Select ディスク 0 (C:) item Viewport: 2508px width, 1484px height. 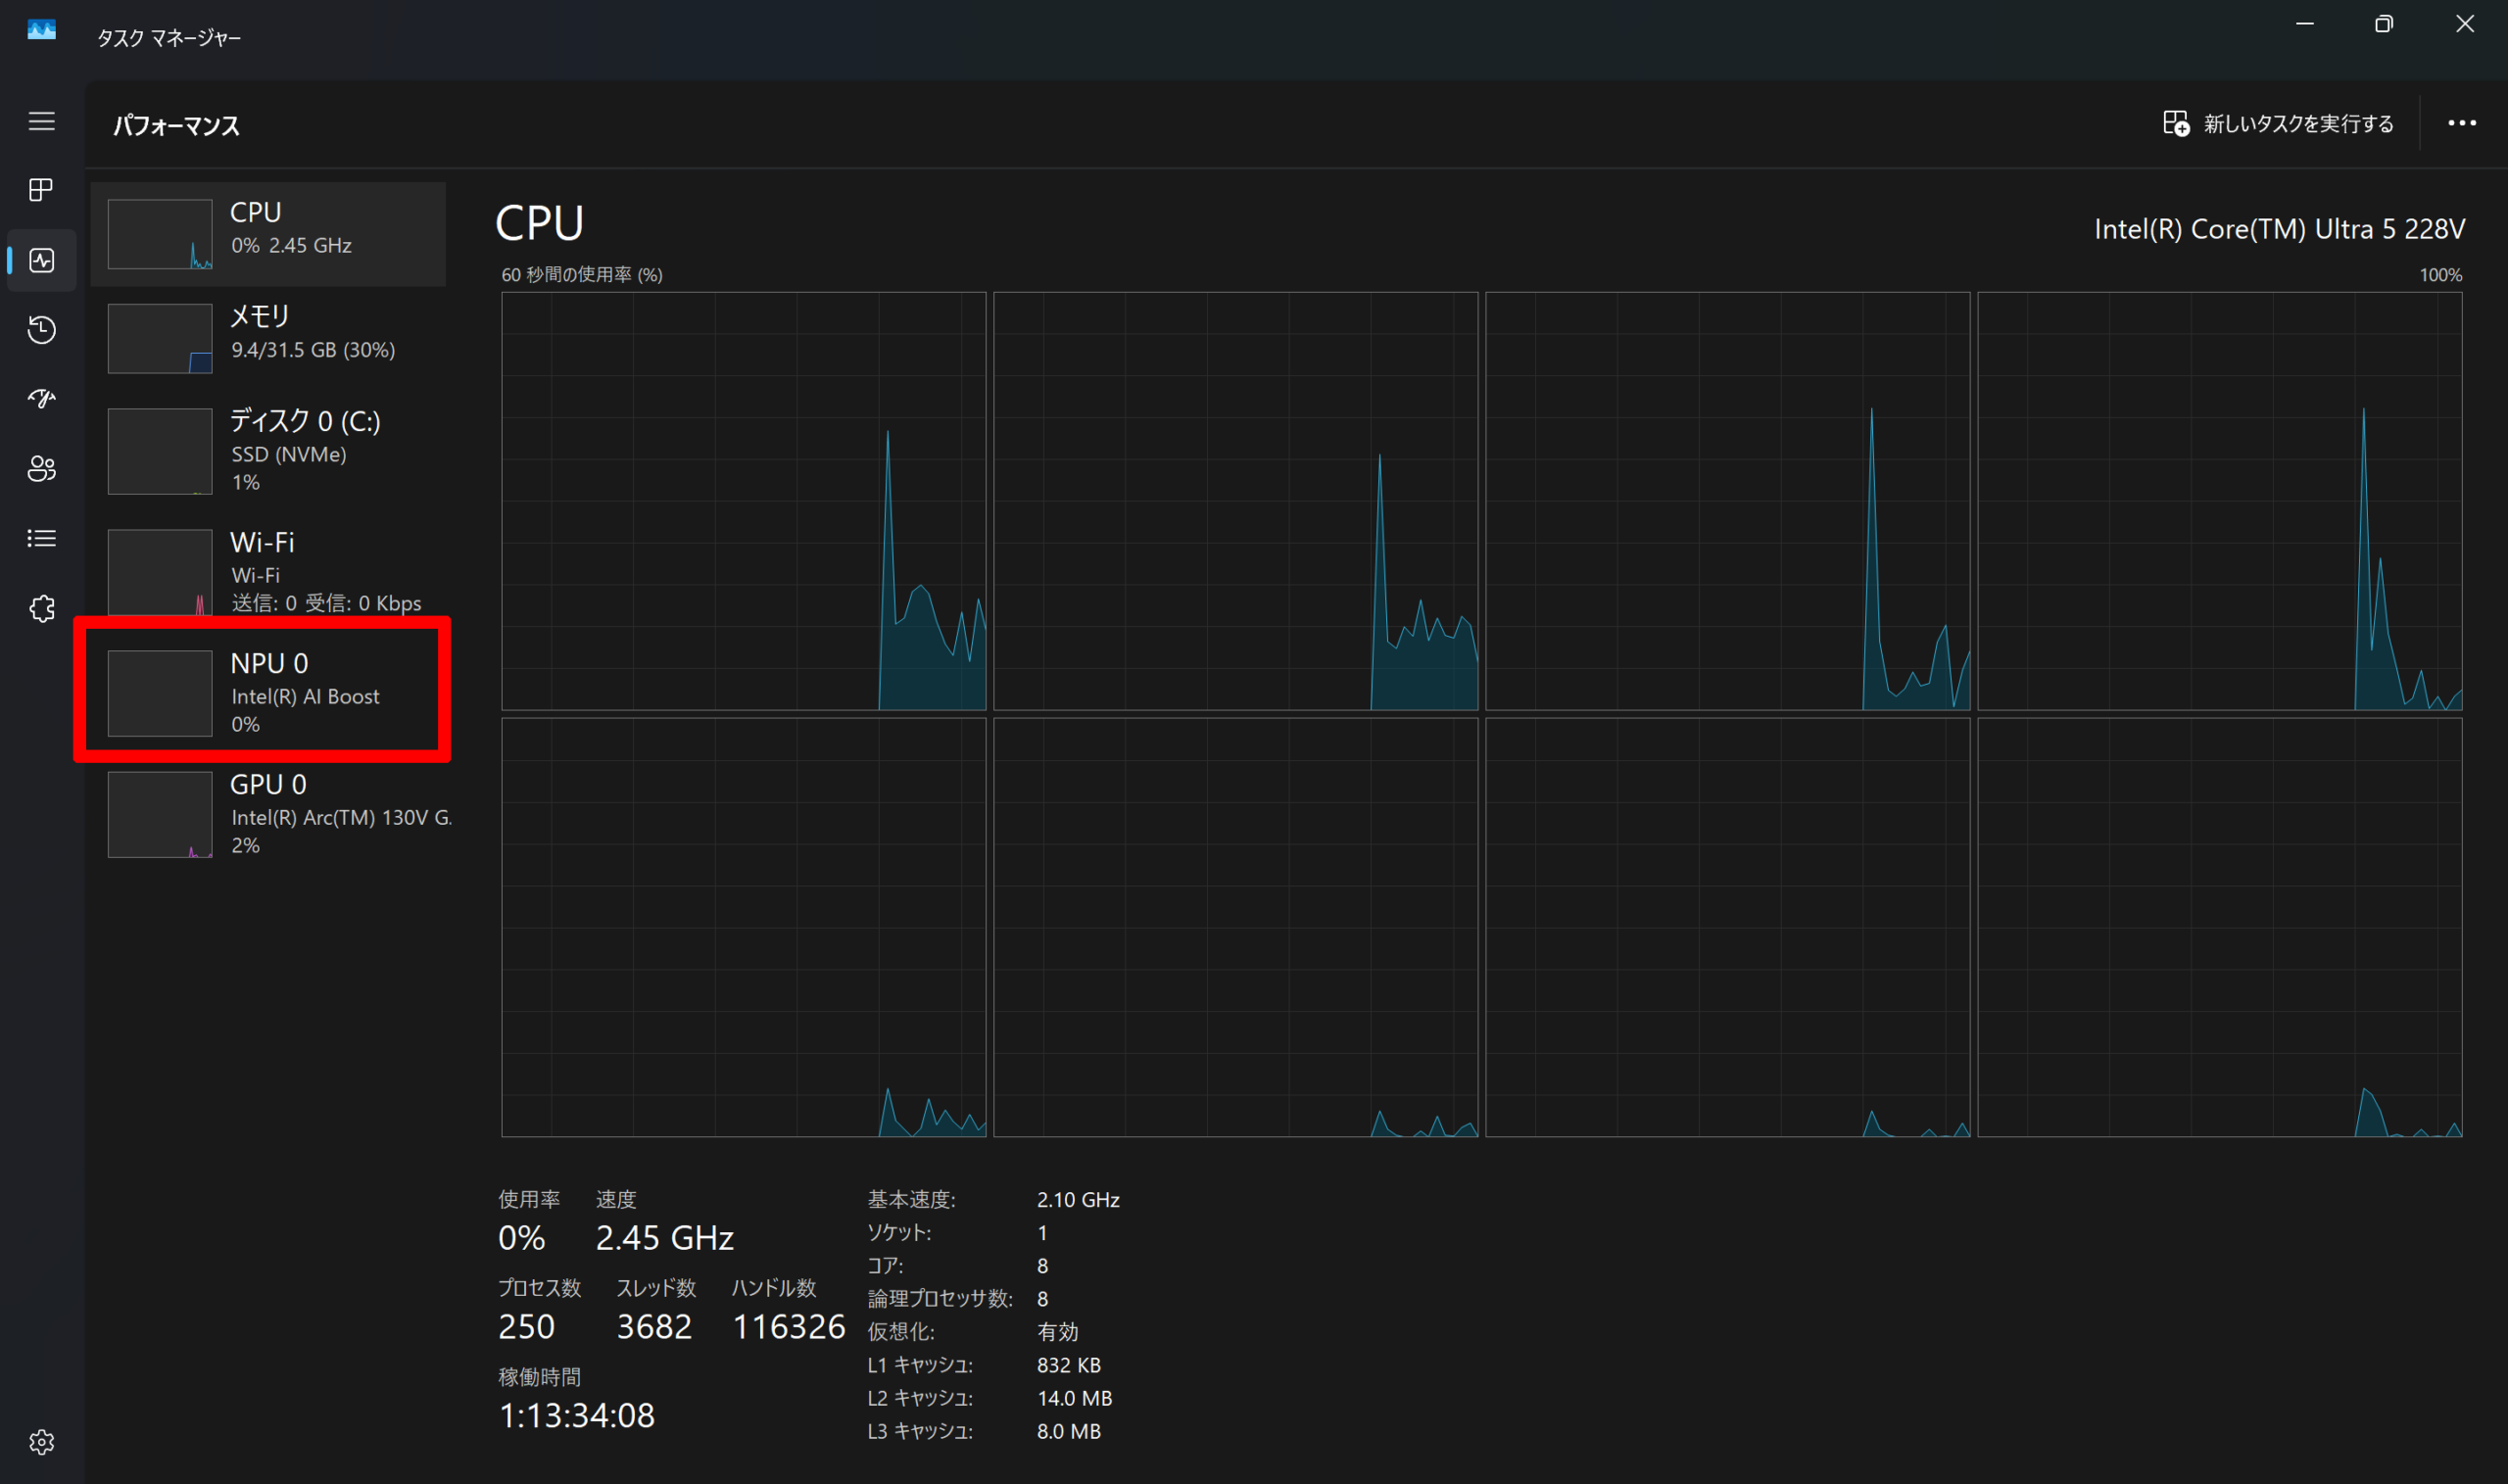268,450
